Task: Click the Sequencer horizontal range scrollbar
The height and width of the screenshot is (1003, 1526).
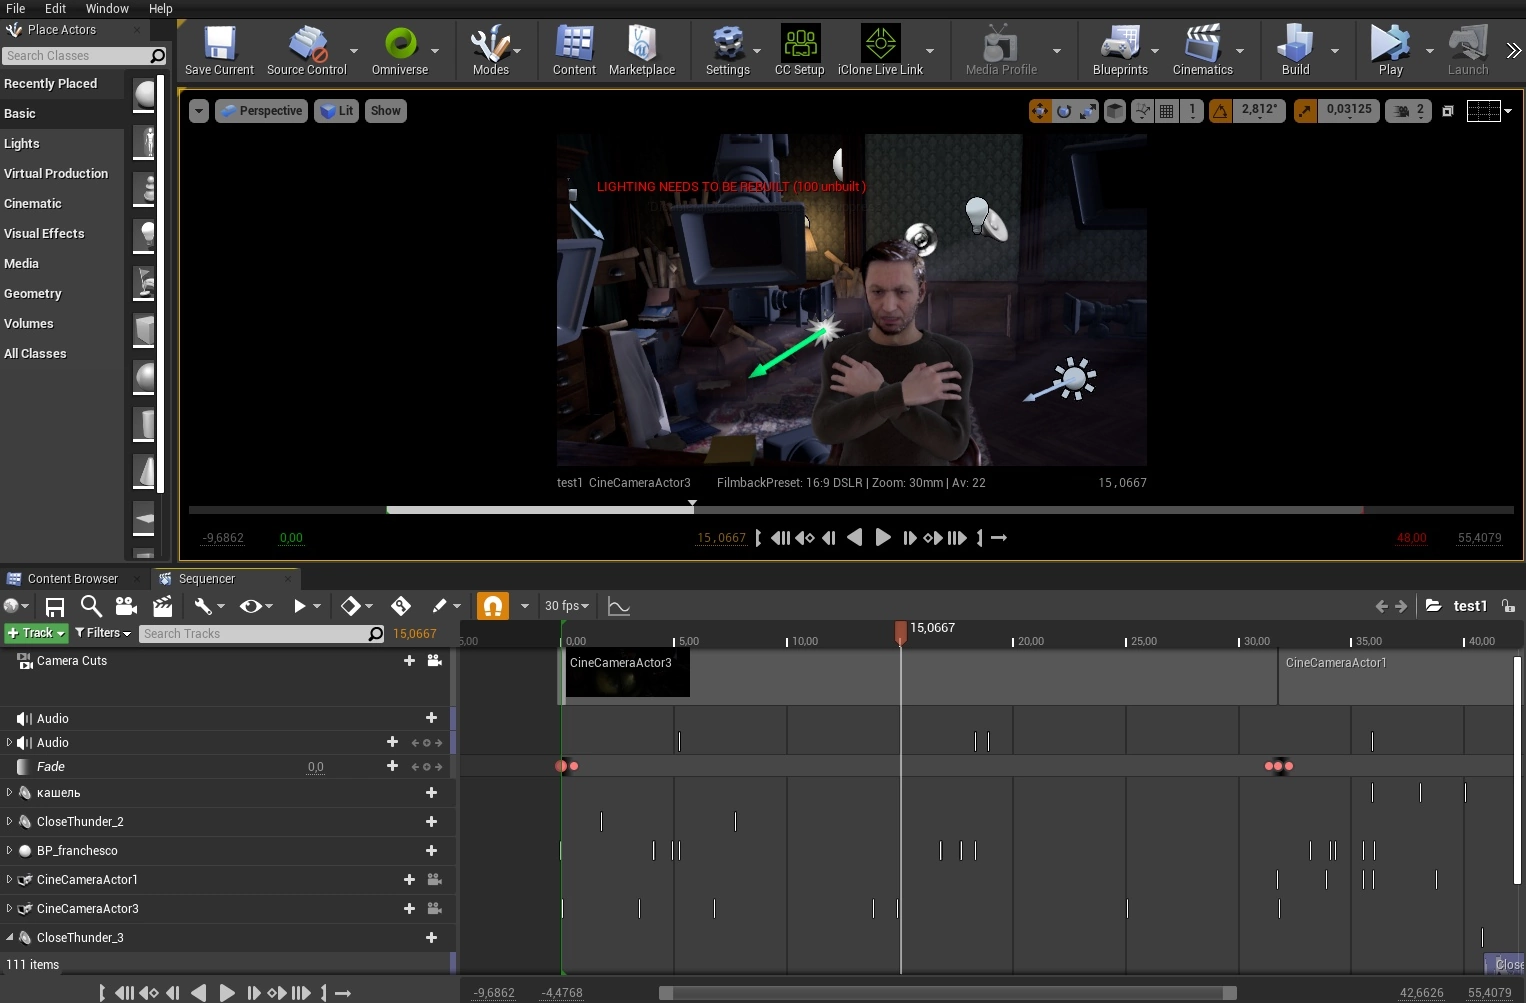Action: pyautogui.click(x=948, y=993)
